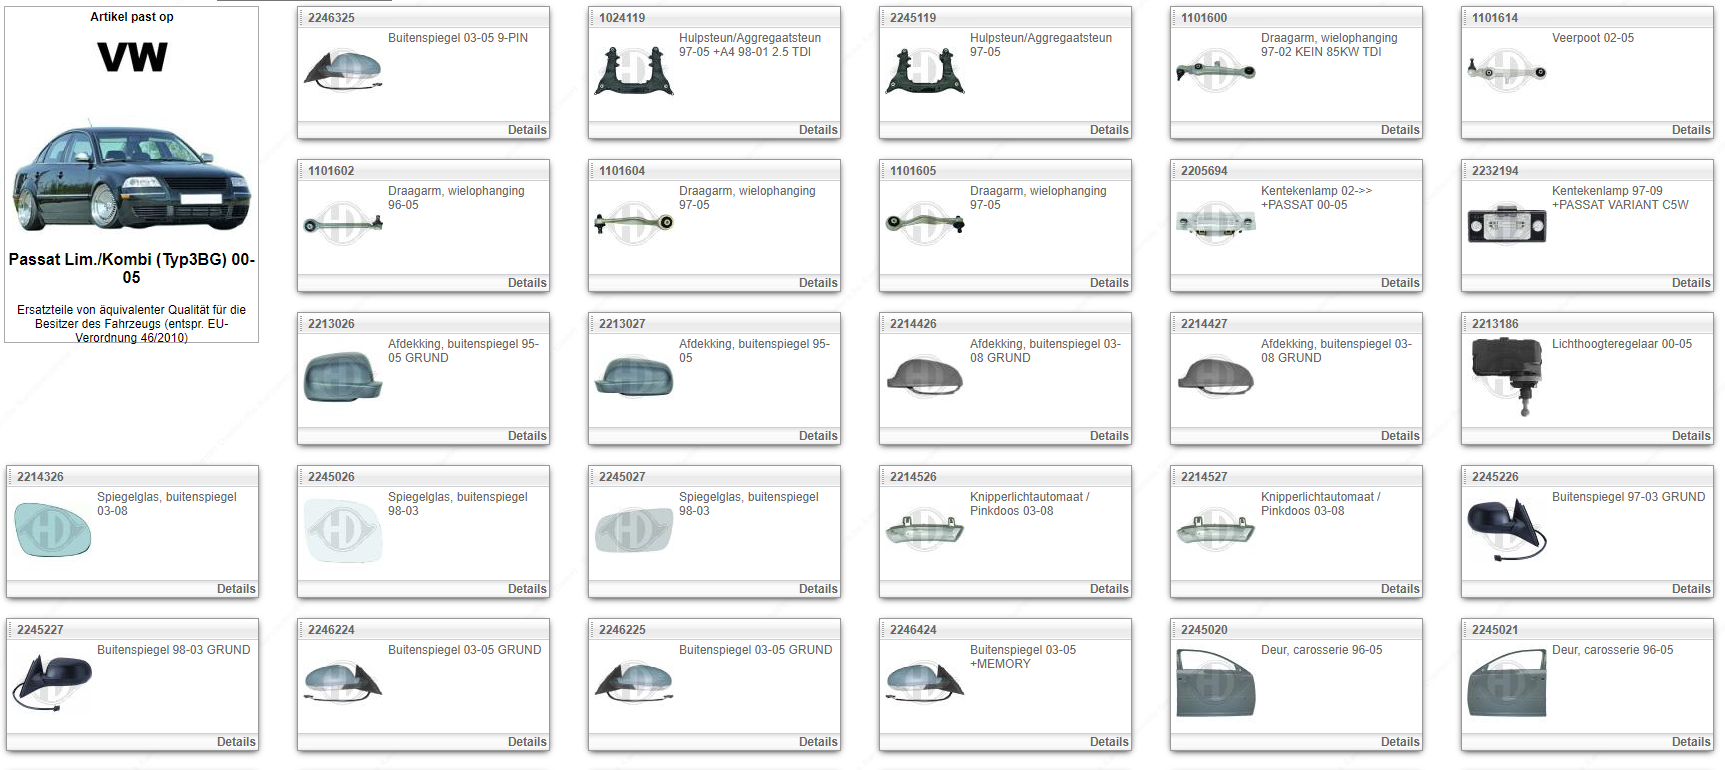Viewport: 1725px width, 770px height.
Task: Click the VW Passat car image
Action: (131, 178)
